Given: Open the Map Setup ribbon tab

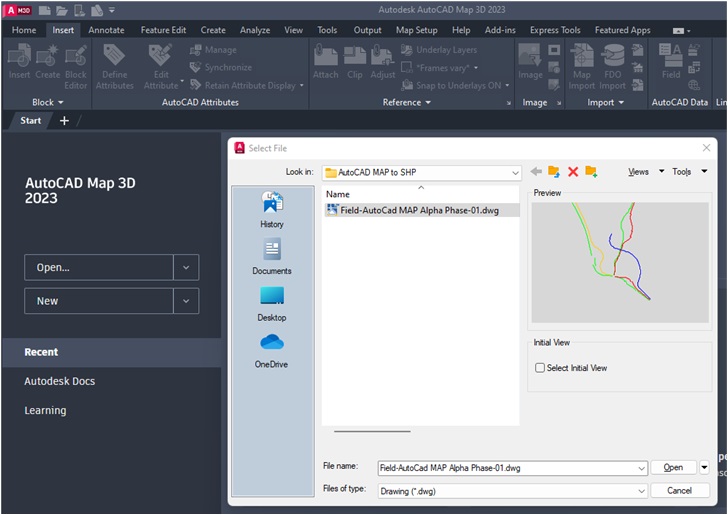Looking at the screenshot, I should (416, 30).
